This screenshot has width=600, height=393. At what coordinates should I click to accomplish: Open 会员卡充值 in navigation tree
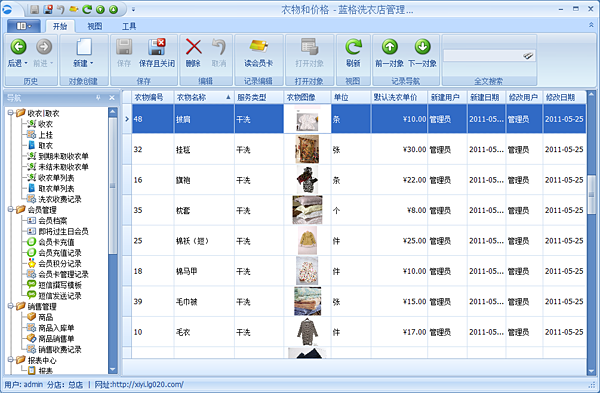point(56,242)
